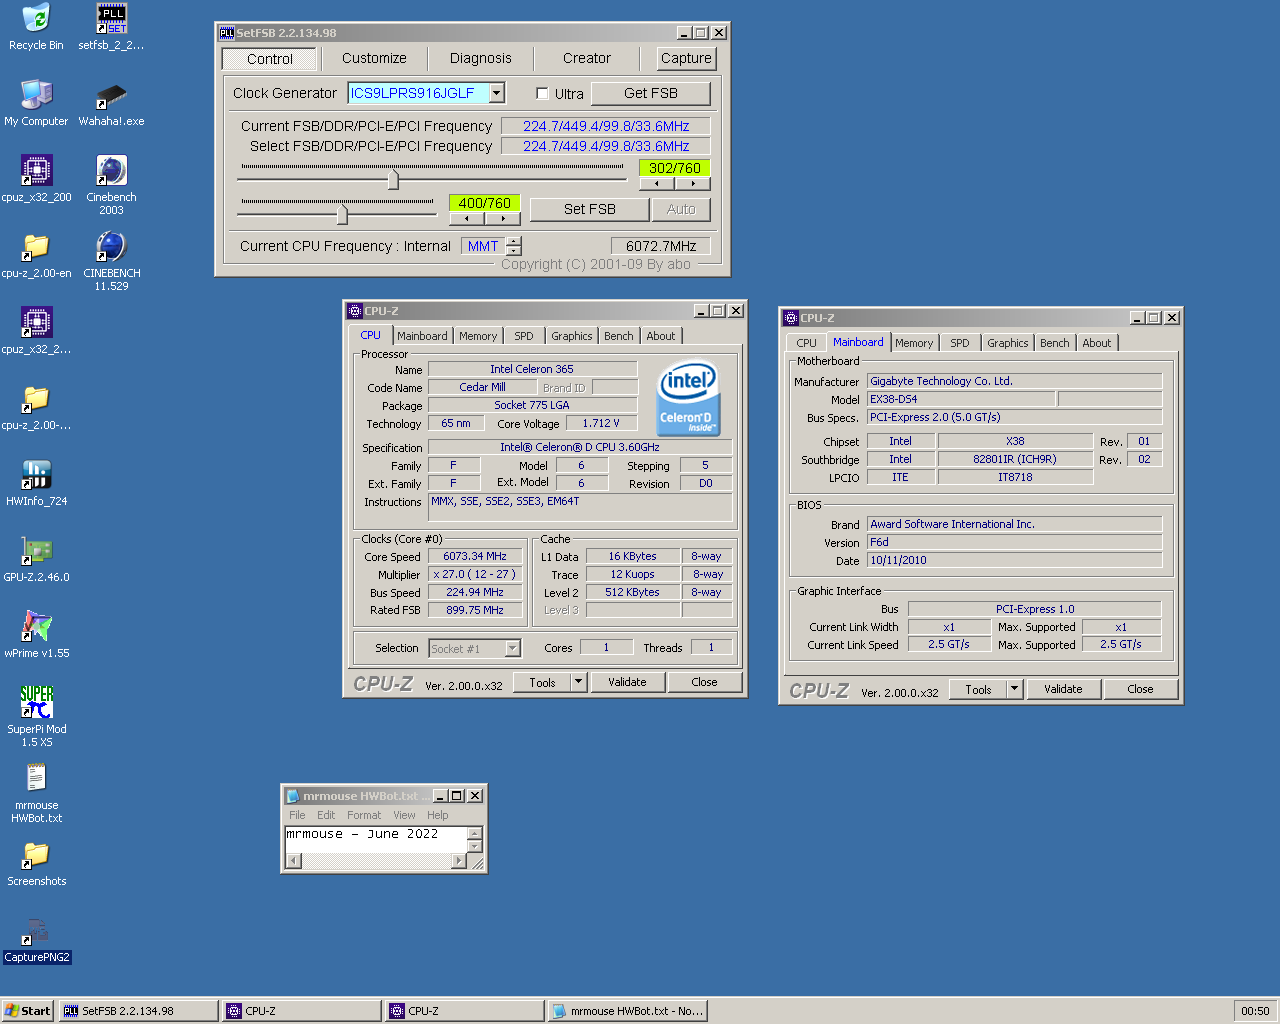Click the Notepad horizontal scrollbar right arrow
The width and height of the screenshot is (1280, 1024).
tap(458, 861)
